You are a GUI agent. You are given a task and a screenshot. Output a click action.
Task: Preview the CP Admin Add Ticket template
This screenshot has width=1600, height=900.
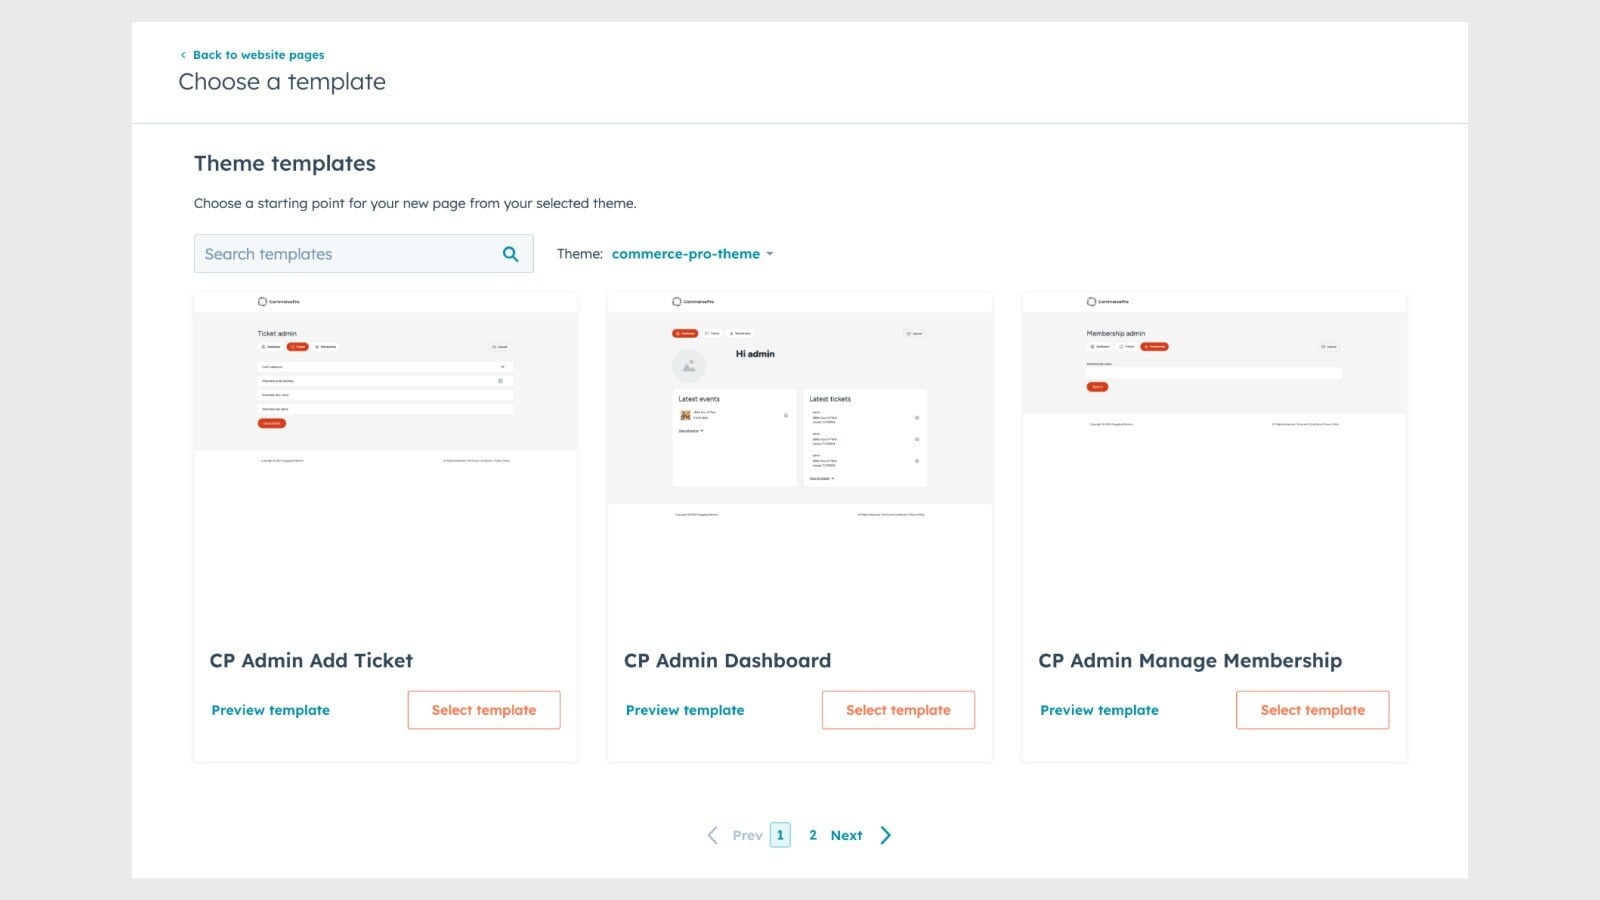(x=270, y=710)
